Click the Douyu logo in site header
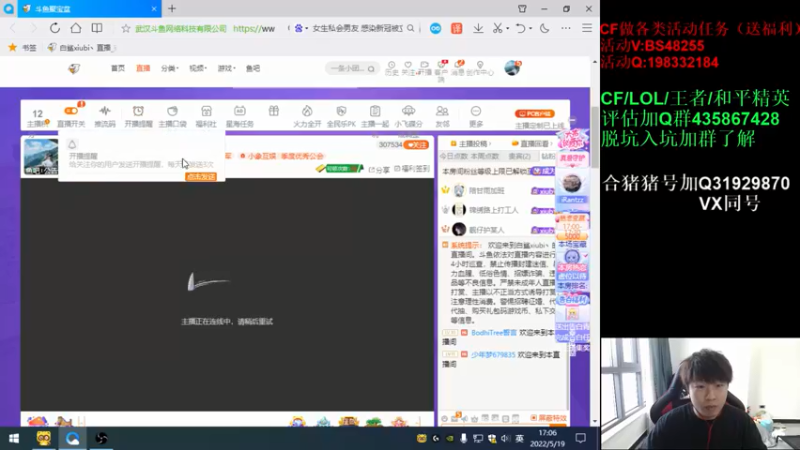 click(x=74, y=68)
